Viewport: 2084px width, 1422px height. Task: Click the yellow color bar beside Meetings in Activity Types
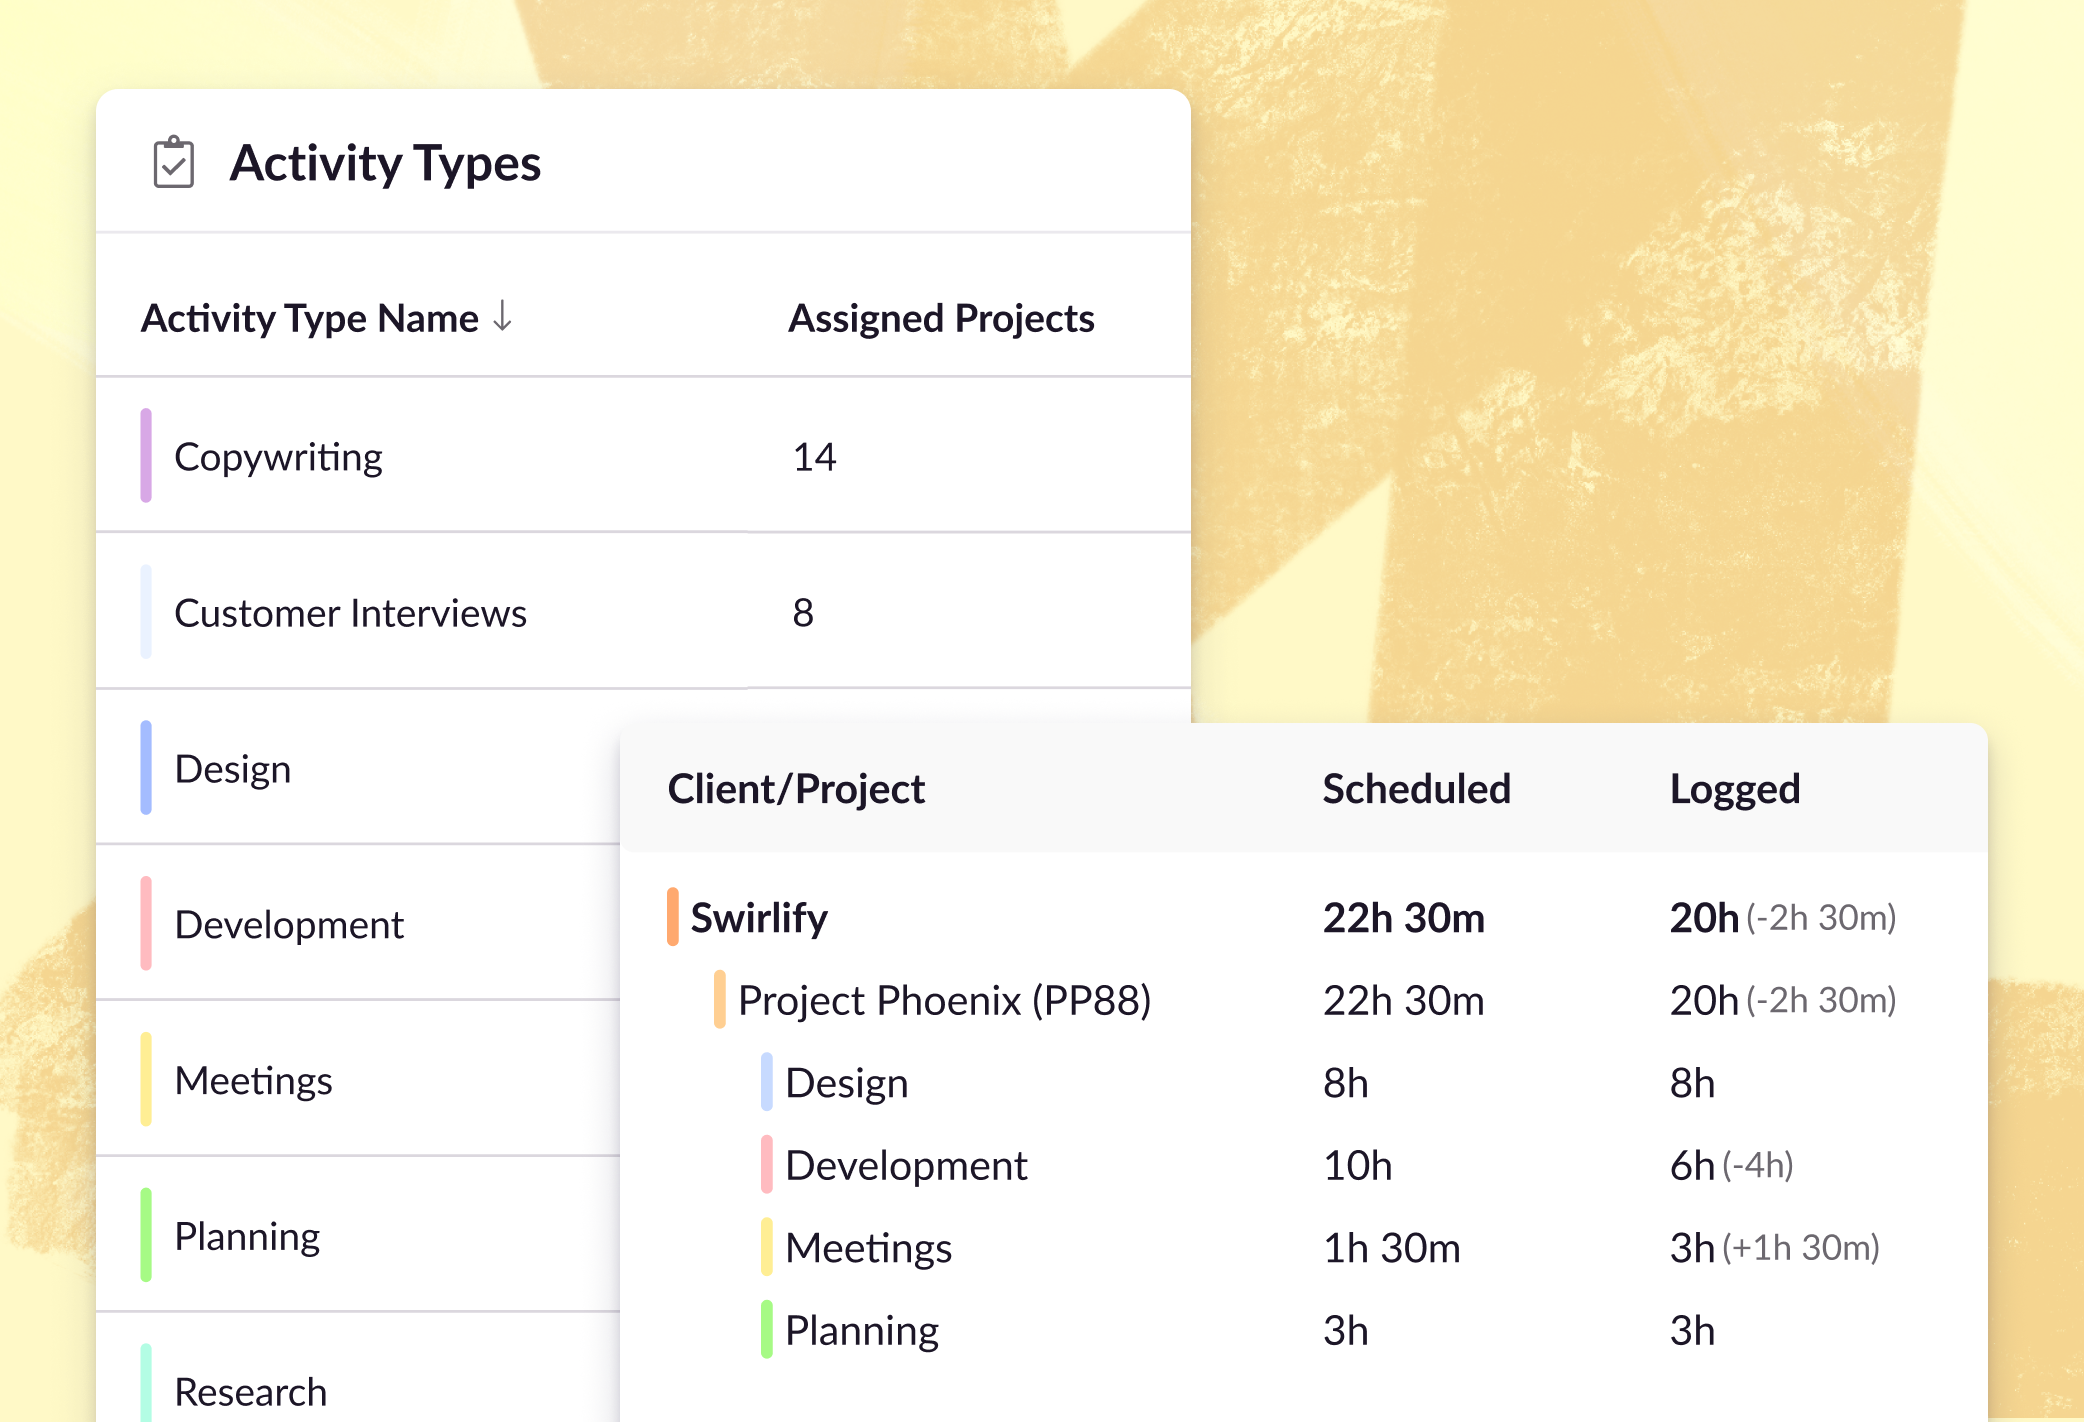coord(146,1079)
